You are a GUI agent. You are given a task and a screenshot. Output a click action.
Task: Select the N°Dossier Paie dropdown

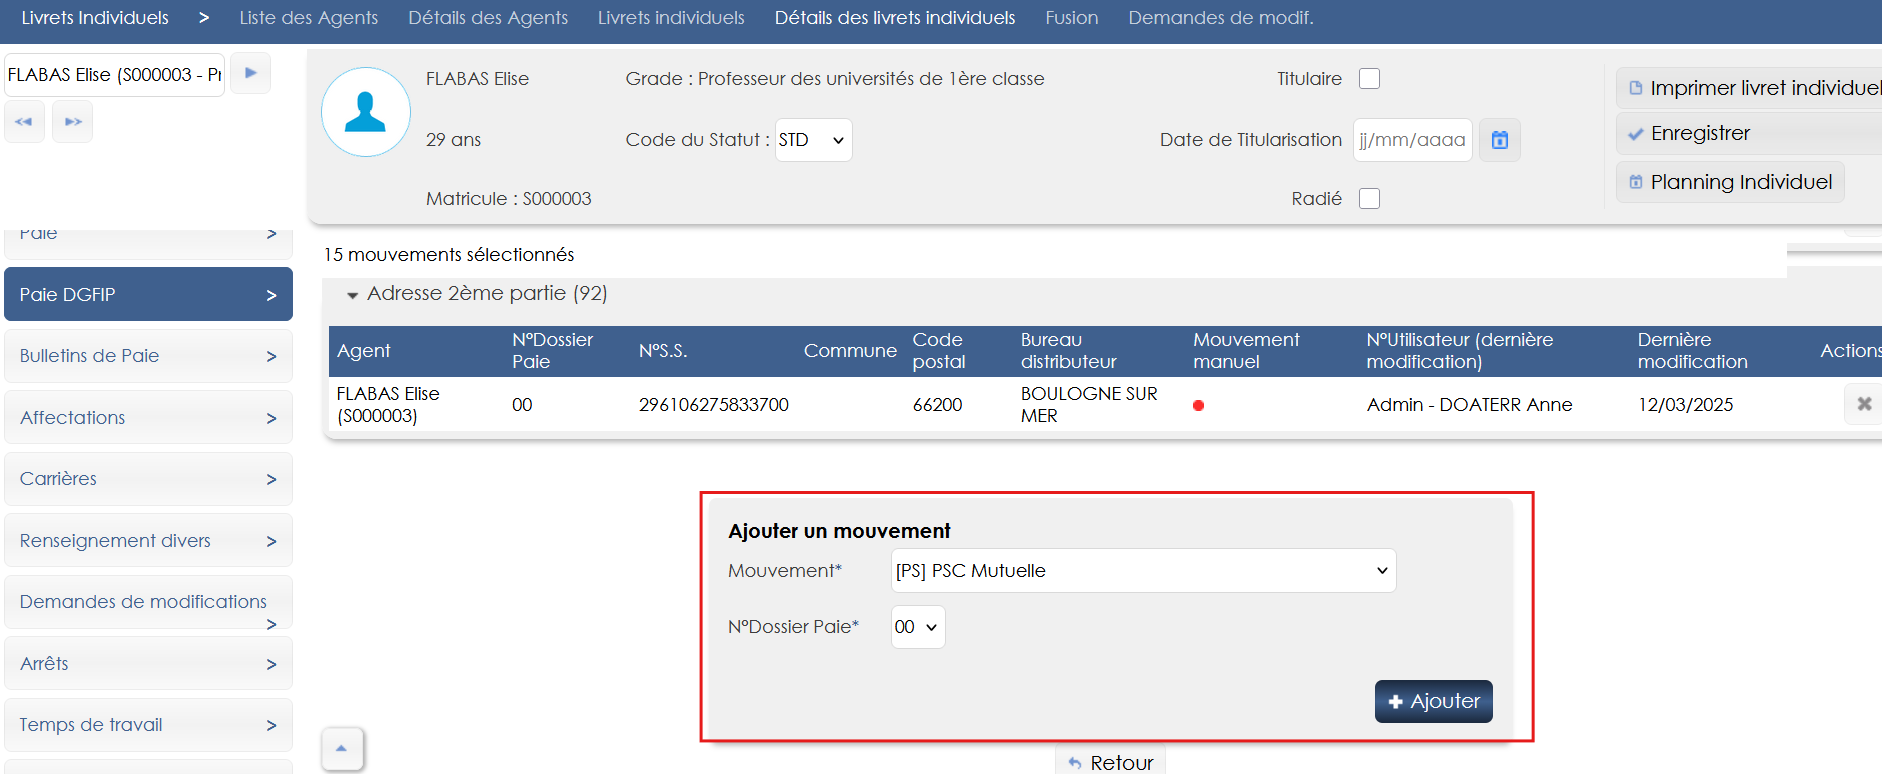[917, 627]
